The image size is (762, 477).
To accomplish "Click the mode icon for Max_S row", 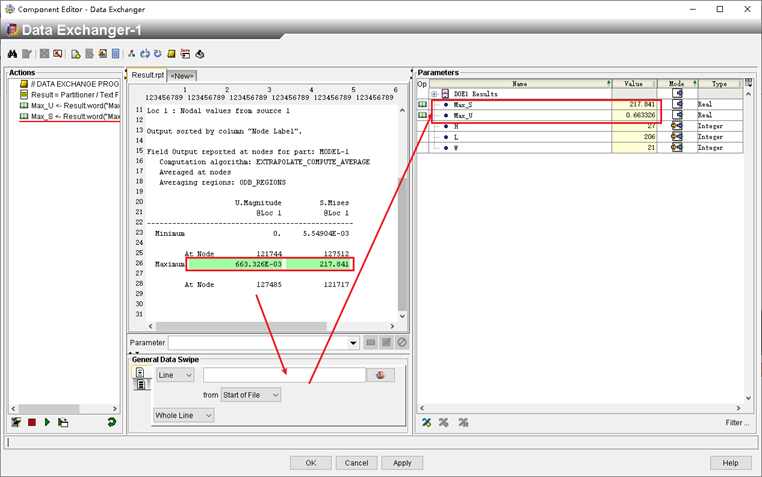I will (x=675, y=104).
